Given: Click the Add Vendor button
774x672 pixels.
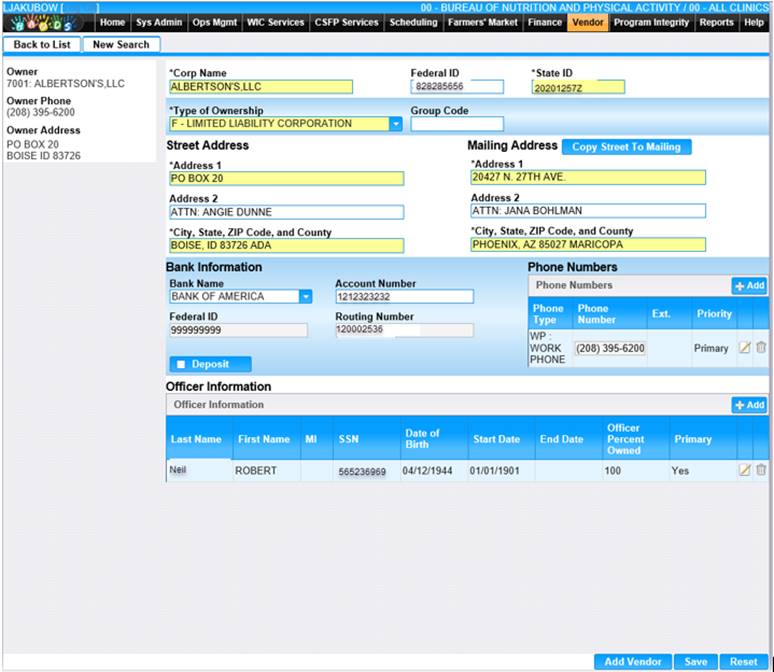Looking at the screenshot, I should tap(633, 662).
